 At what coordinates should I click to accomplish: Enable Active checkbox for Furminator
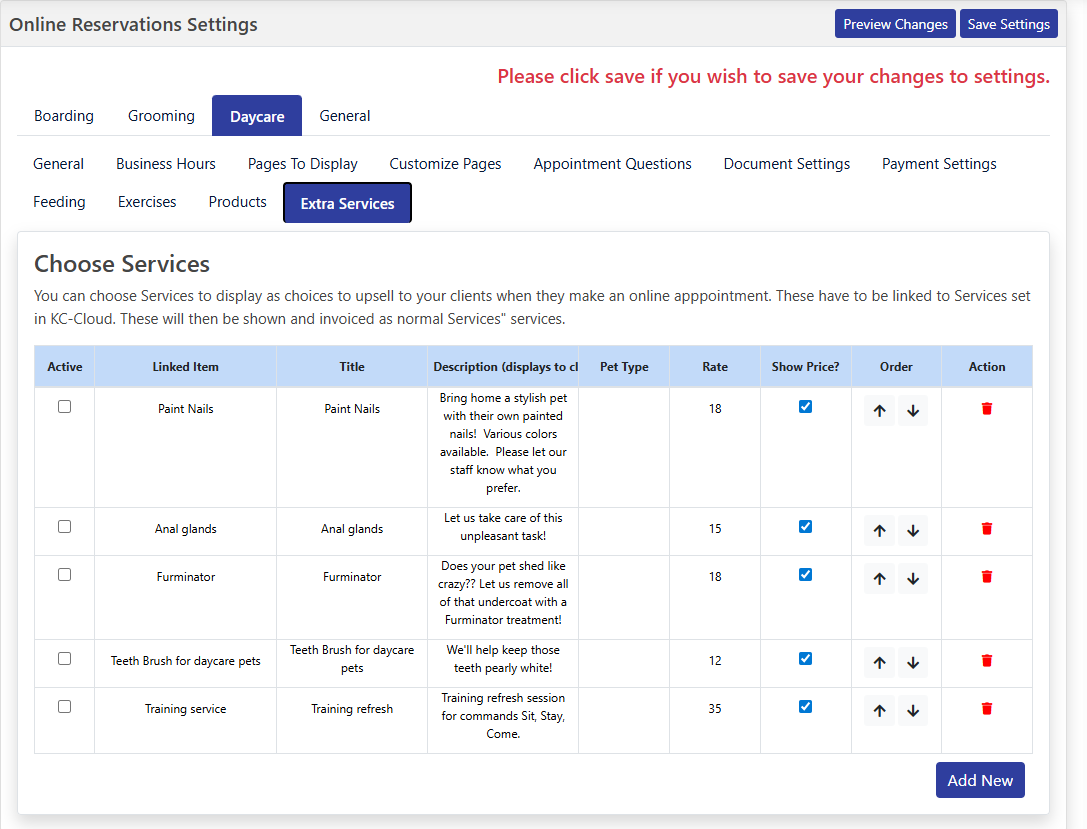tap(64, 575)
